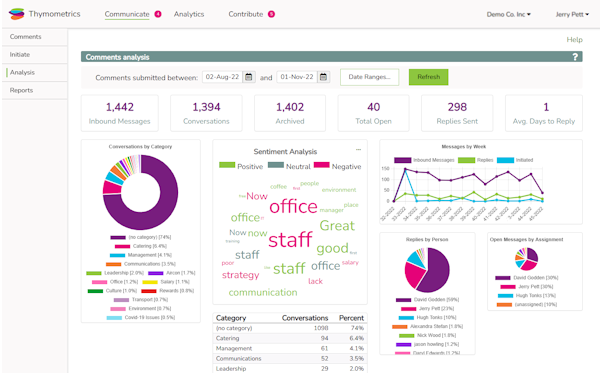Click the Conversations column header

tap(305, 318)
